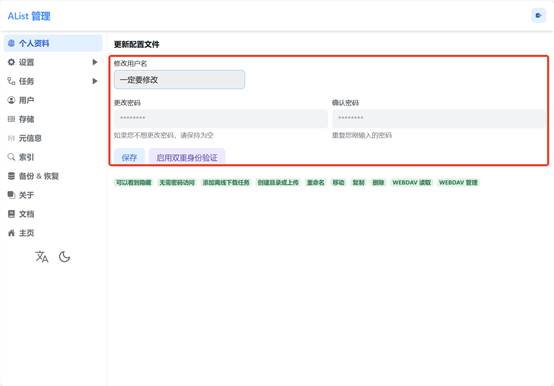554x386 pixels.
Task: Open the language translation icon
Action: [42, 257]
